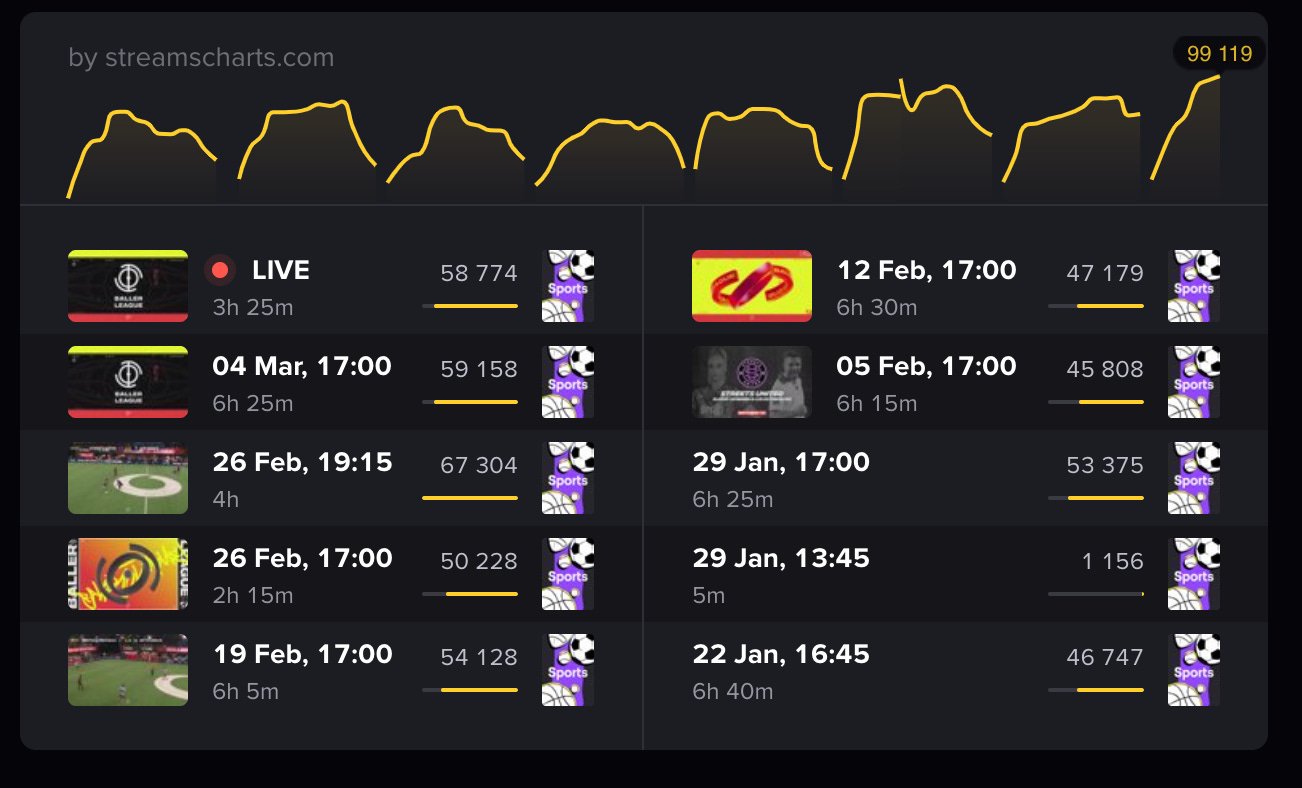
Task: Click Sports icon for 26 Feb 19:15 stream
Action: click(568, 478)
